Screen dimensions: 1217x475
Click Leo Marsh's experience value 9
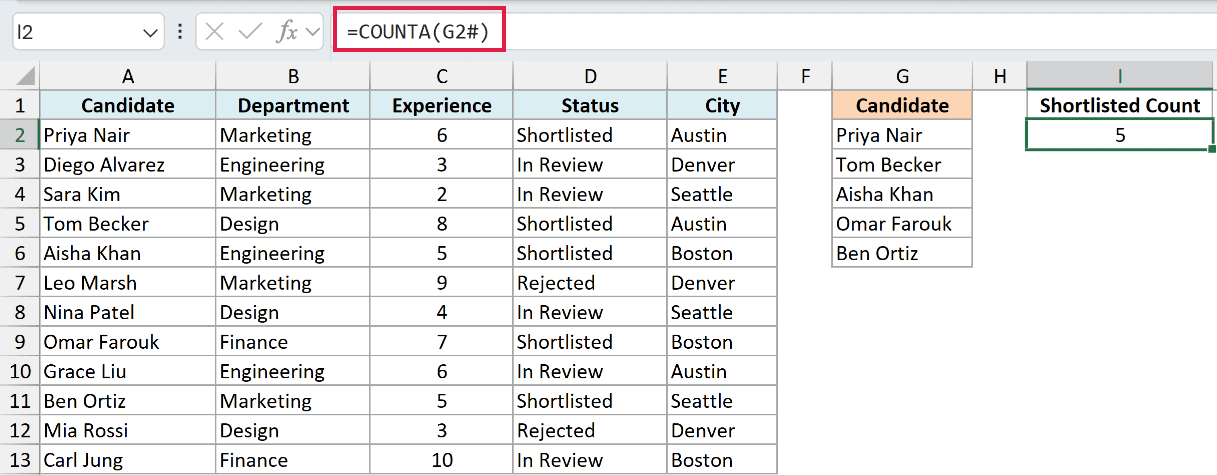click(x=442, y=283)
